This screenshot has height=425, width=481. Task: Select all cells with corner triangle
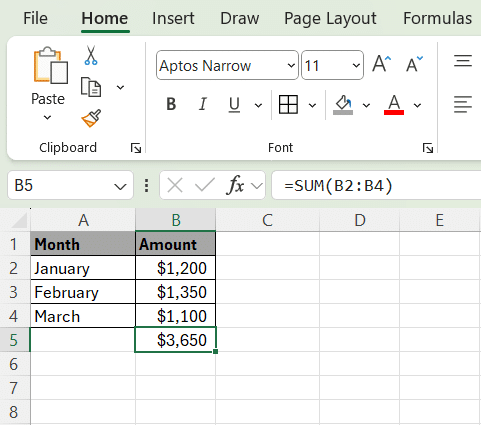[x=19, y=220]
